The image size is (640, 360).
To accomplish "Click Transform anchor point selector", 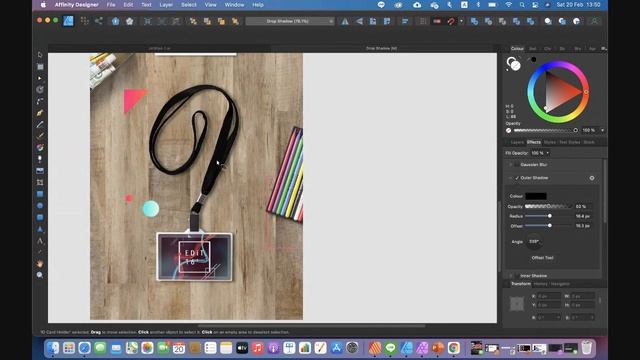I will [517, 304].
